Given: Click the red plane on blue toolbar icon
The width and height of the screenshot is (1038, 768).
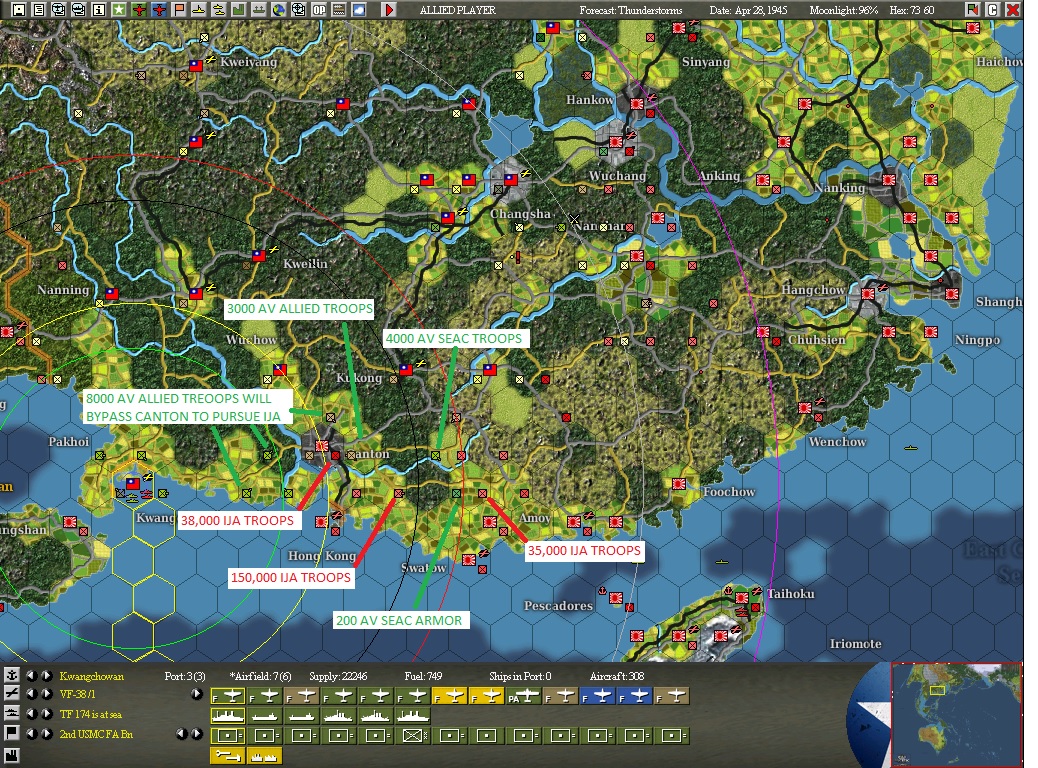Looking at the screenshot, I should [x=159, y=9].
